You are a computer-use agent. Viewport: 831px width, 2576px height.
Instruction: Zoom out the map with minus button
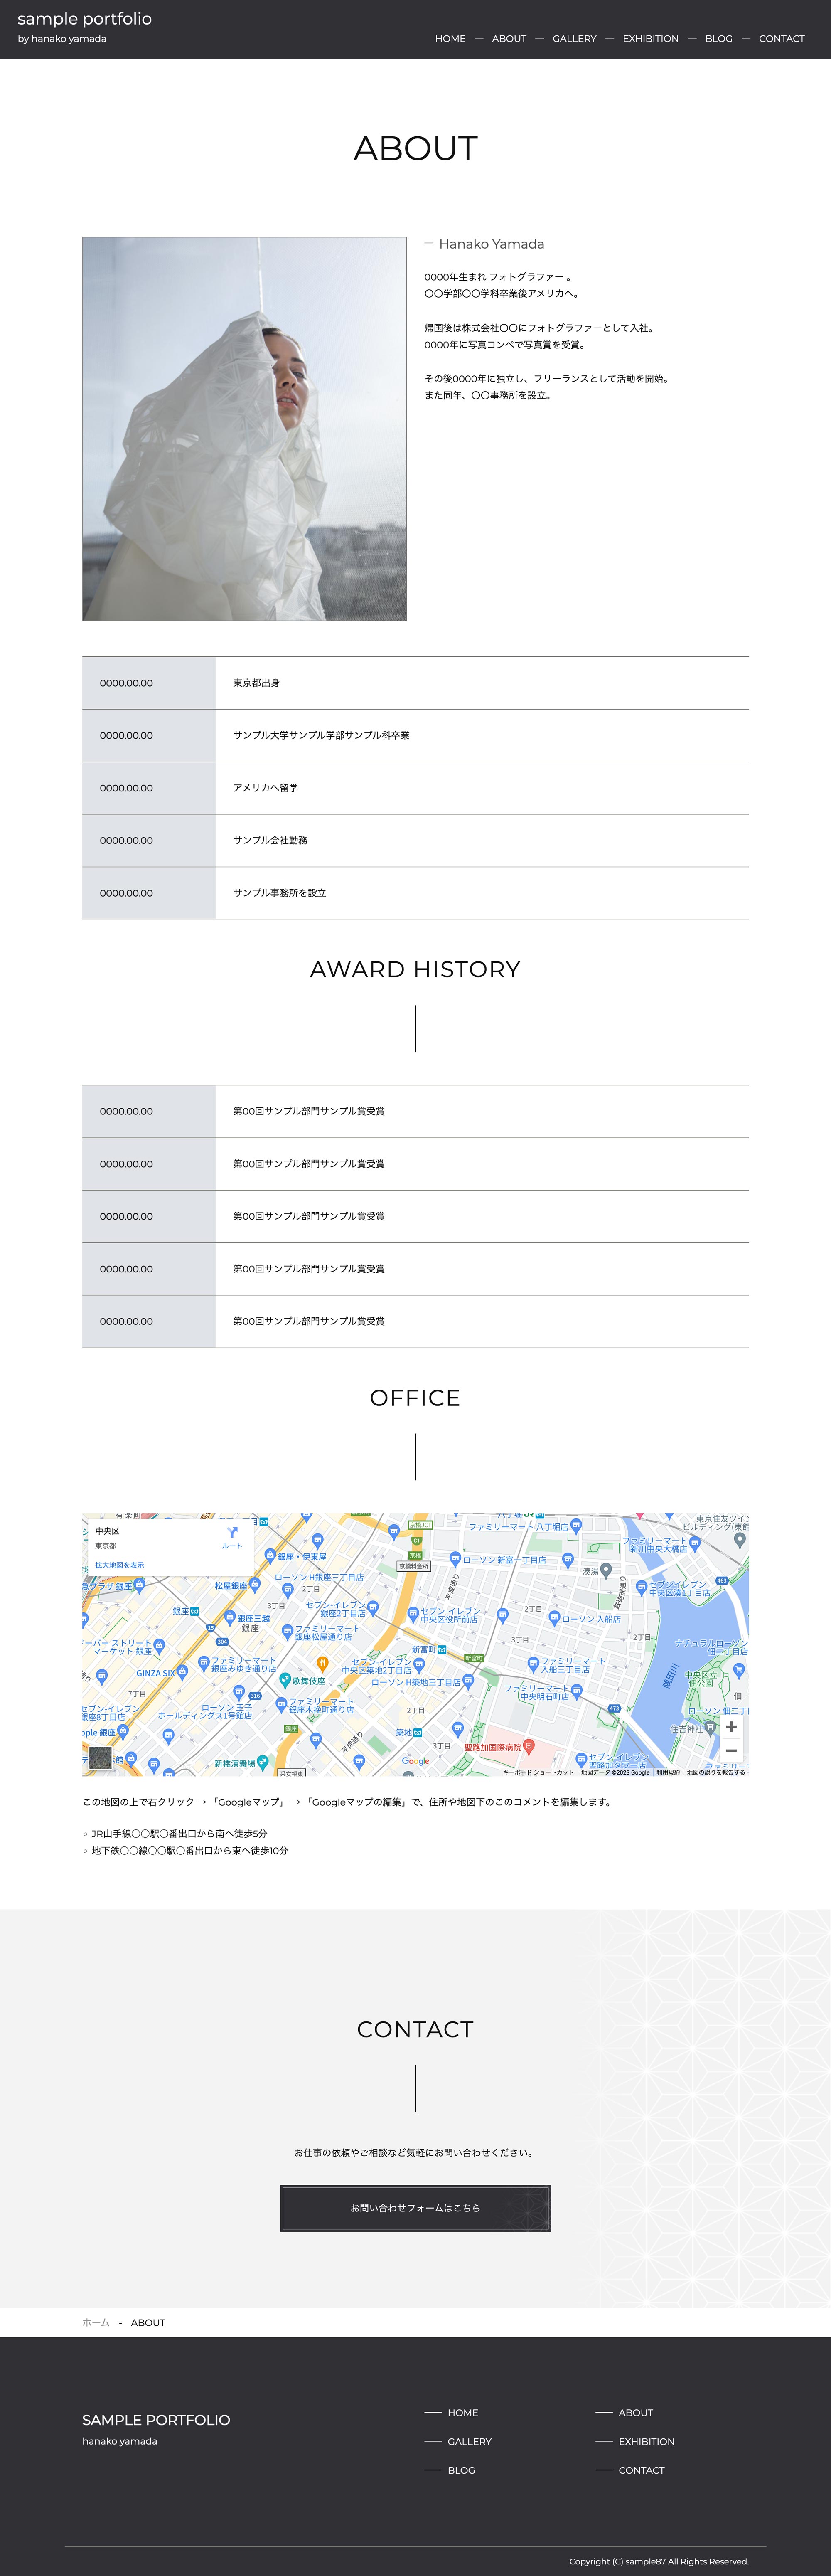[731, 1750]
